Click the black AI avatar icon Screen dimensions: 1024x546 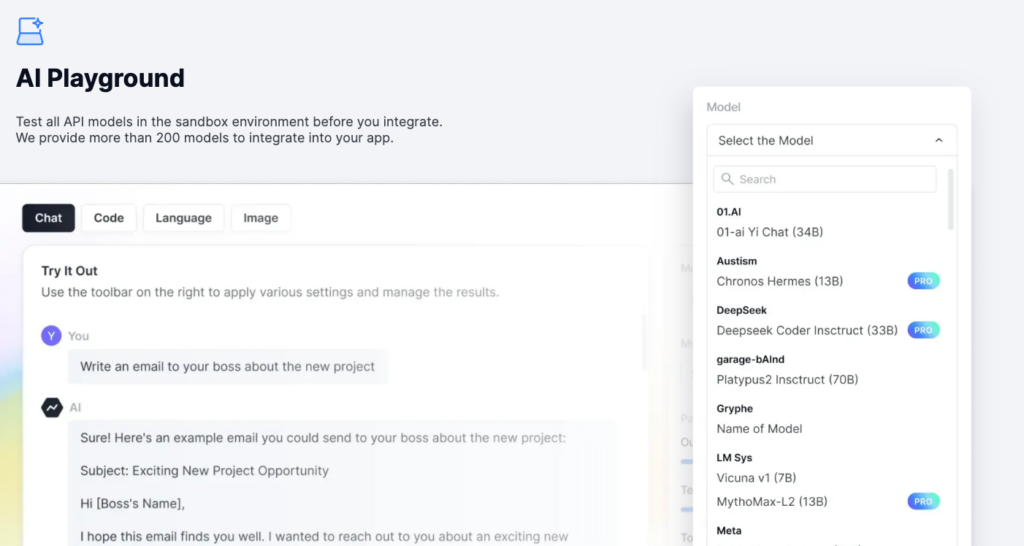tap(52, 408)
